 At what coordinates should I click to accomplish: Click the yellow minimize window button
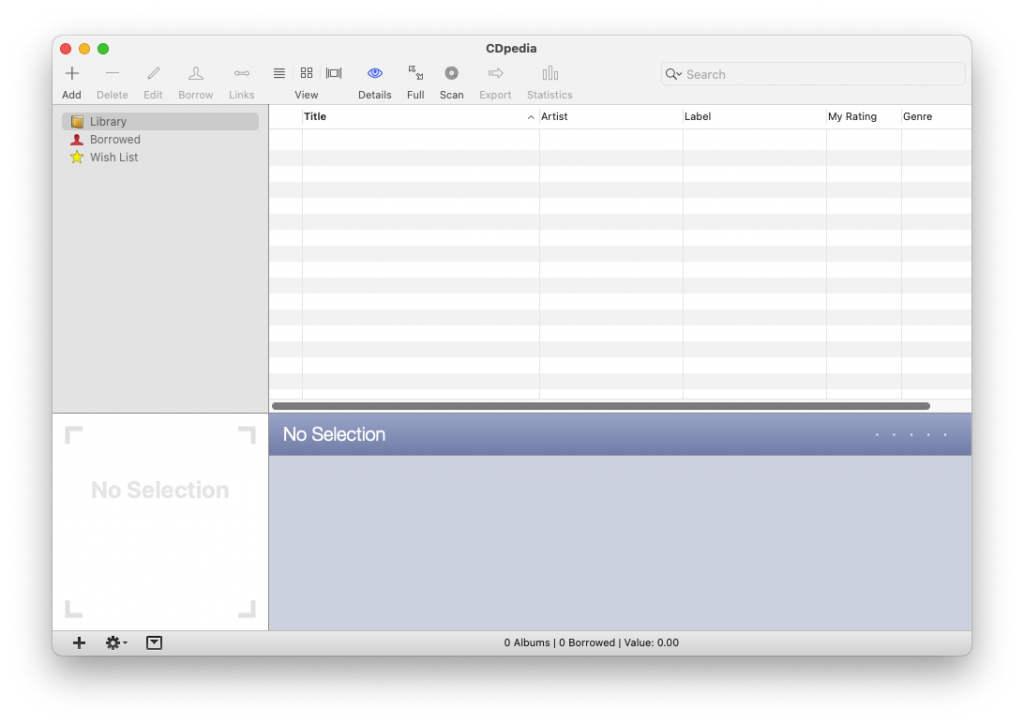coord(84,48)
